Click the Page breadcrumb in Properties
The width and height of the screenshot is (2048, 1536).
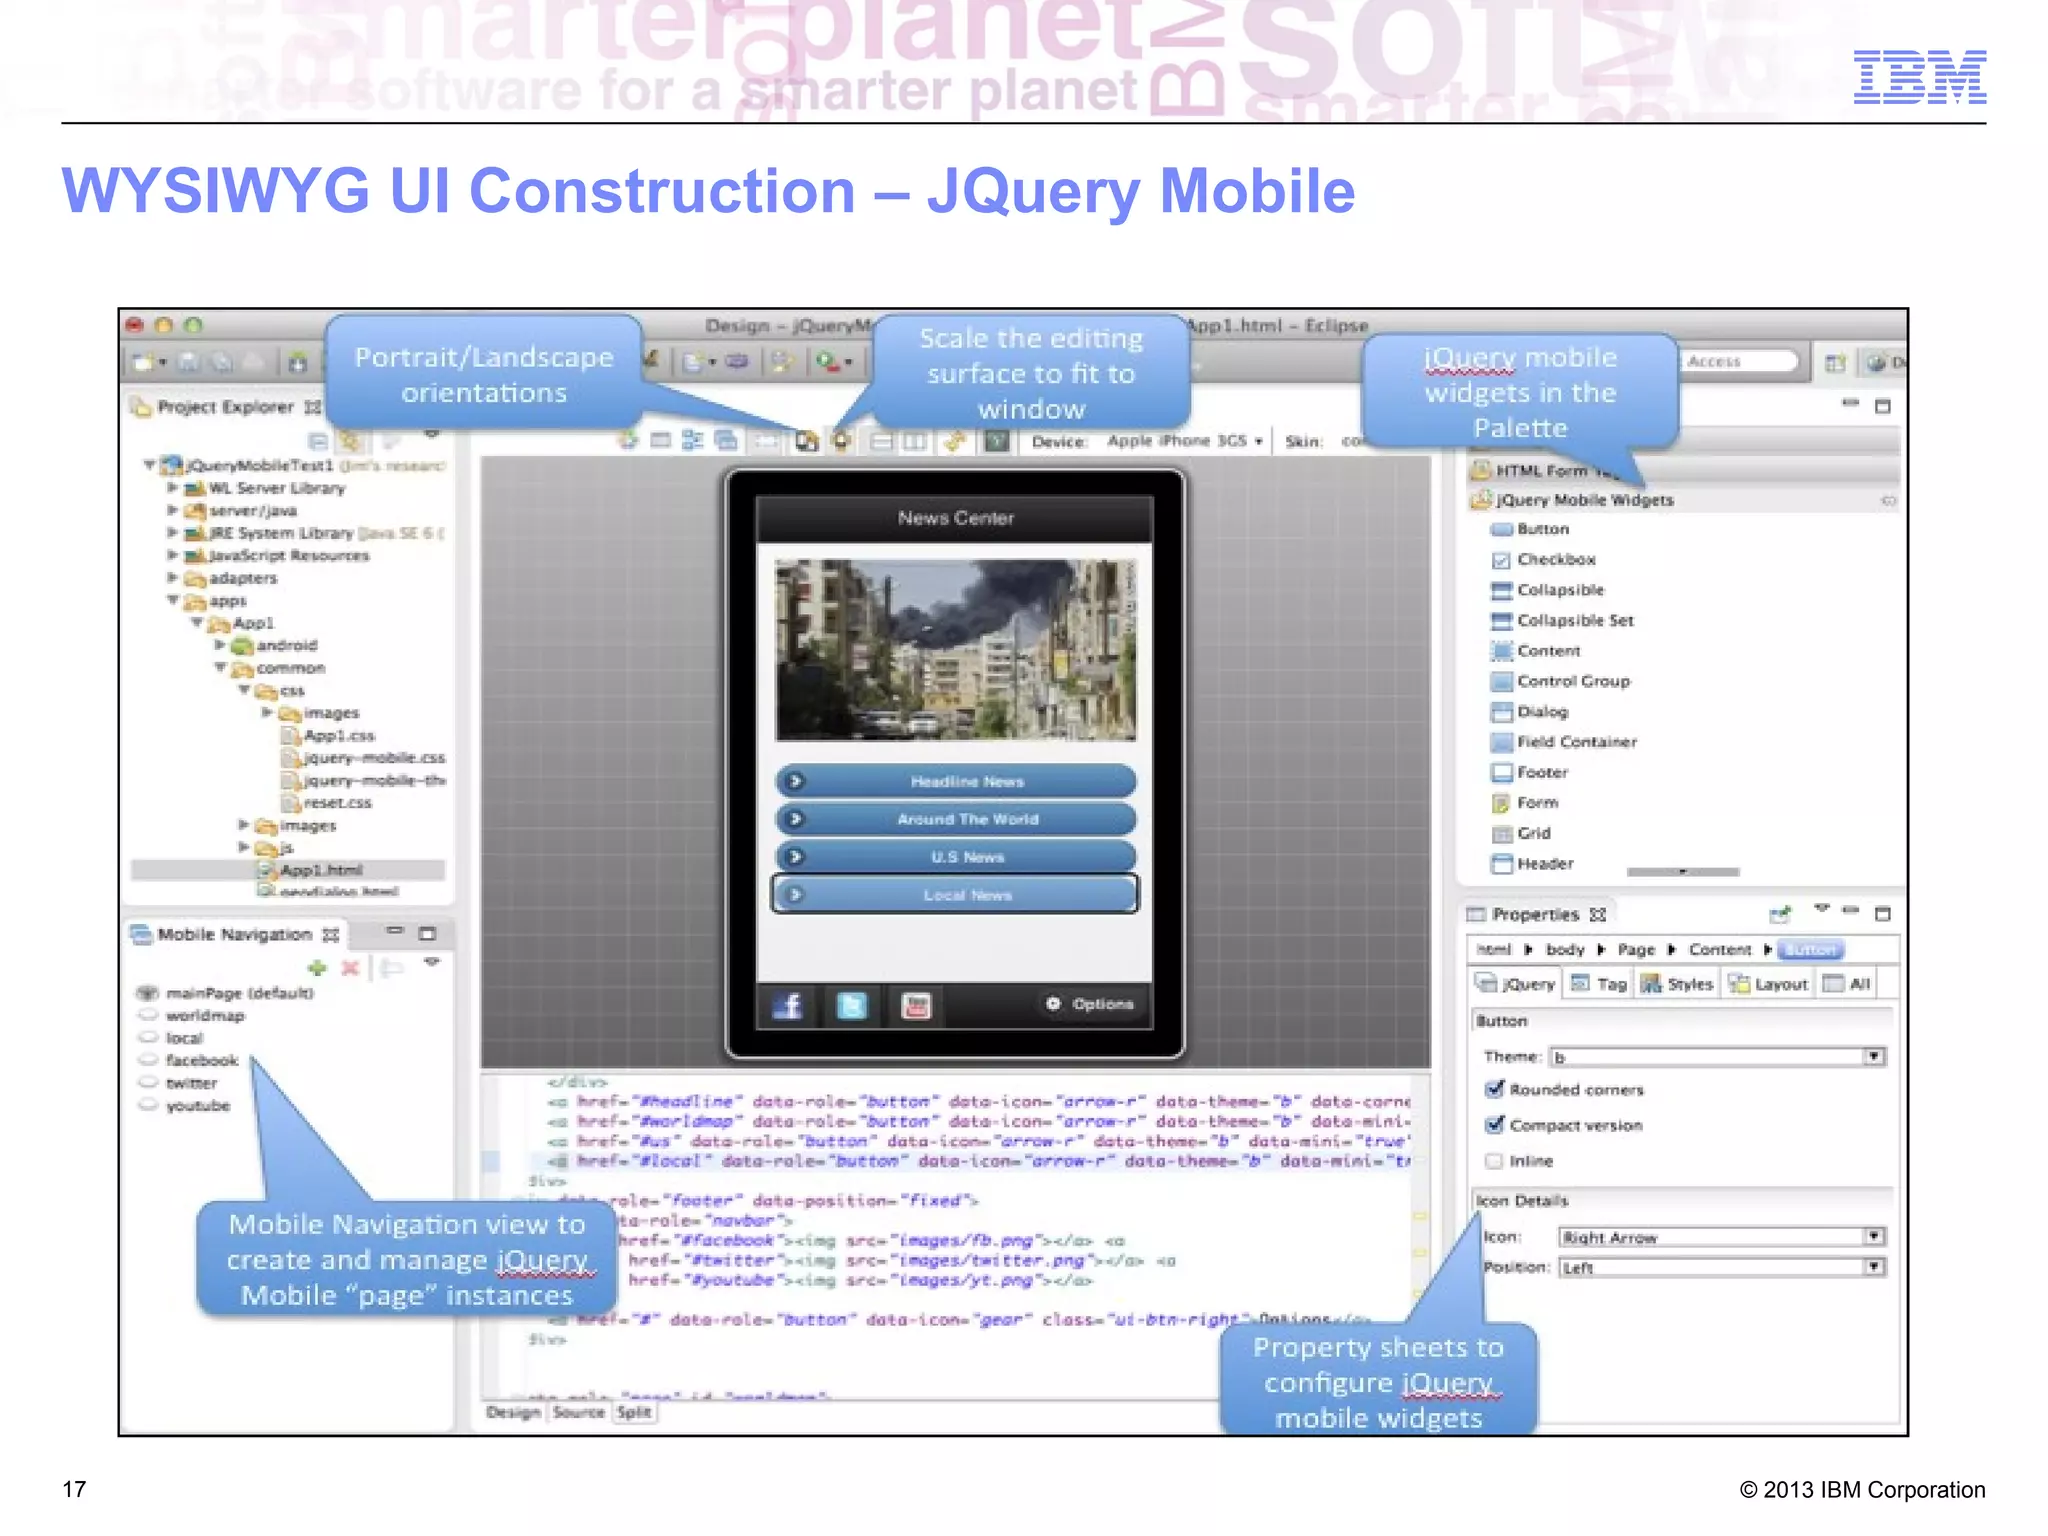point(1636,949)
